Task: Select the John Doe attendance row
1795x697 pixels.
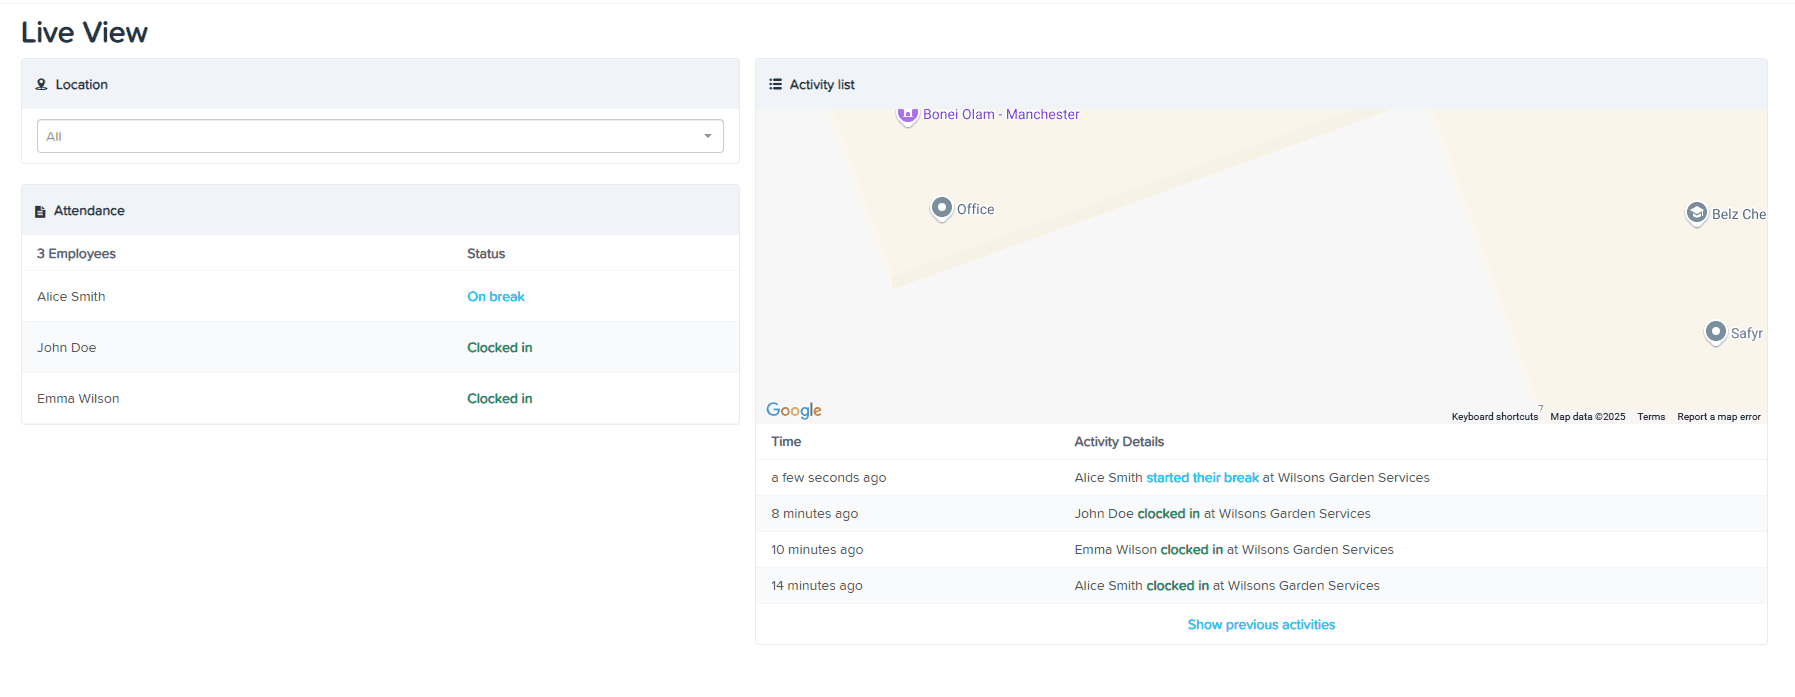Action: (x=380, y=348)
